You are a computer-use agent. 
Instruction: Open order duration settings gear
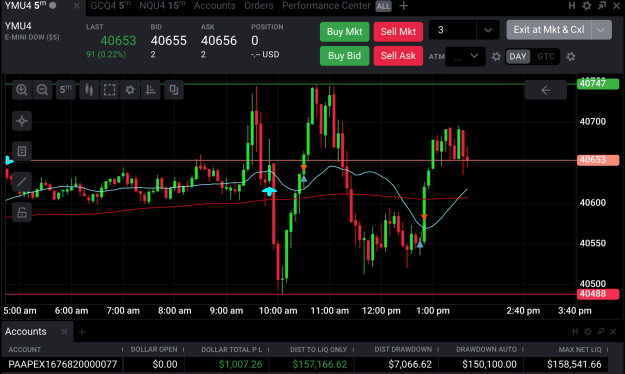click(571, 57)
